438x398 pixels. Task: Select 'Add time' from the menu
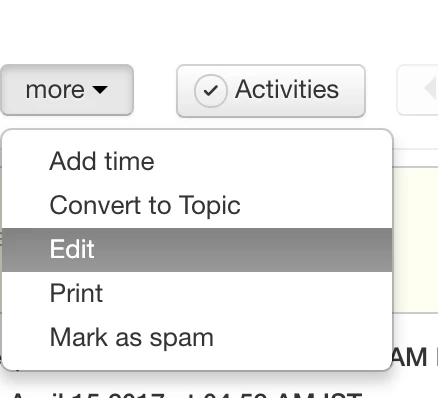[197, 161]
